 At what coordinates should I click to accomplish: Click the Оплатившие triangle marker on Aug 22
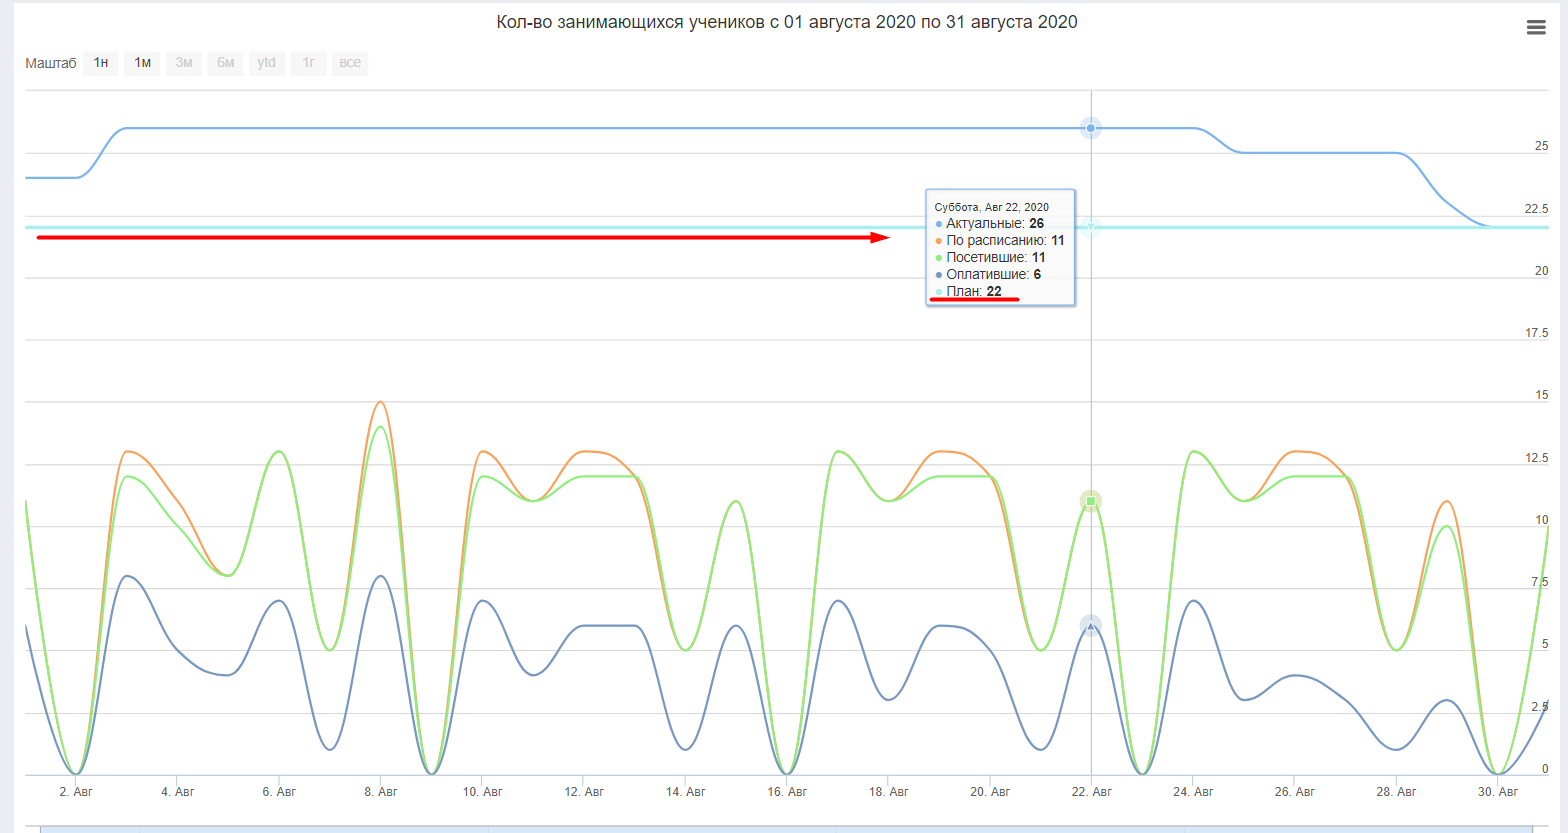pyautogui.click(x=1091, y=625)
